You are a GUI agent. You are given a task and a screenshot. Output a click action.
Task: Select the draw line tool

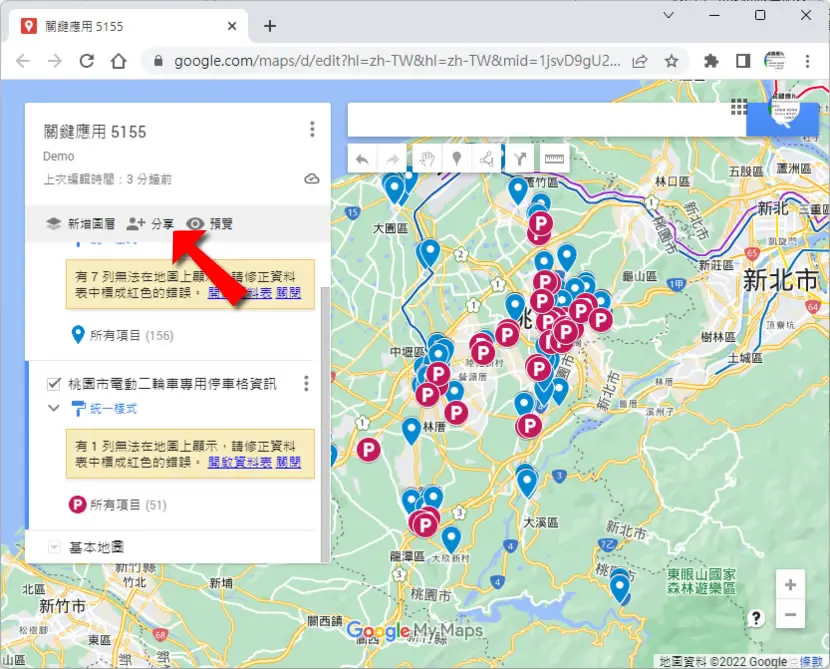pyautogui.click(x=486, y=158)
